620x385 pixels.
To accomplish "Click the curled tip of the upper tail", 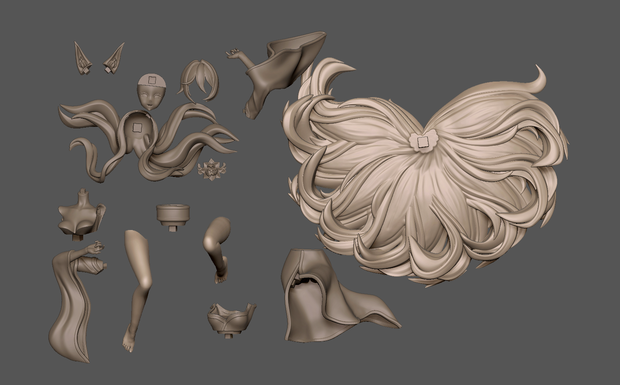I will tap(541, 79).
